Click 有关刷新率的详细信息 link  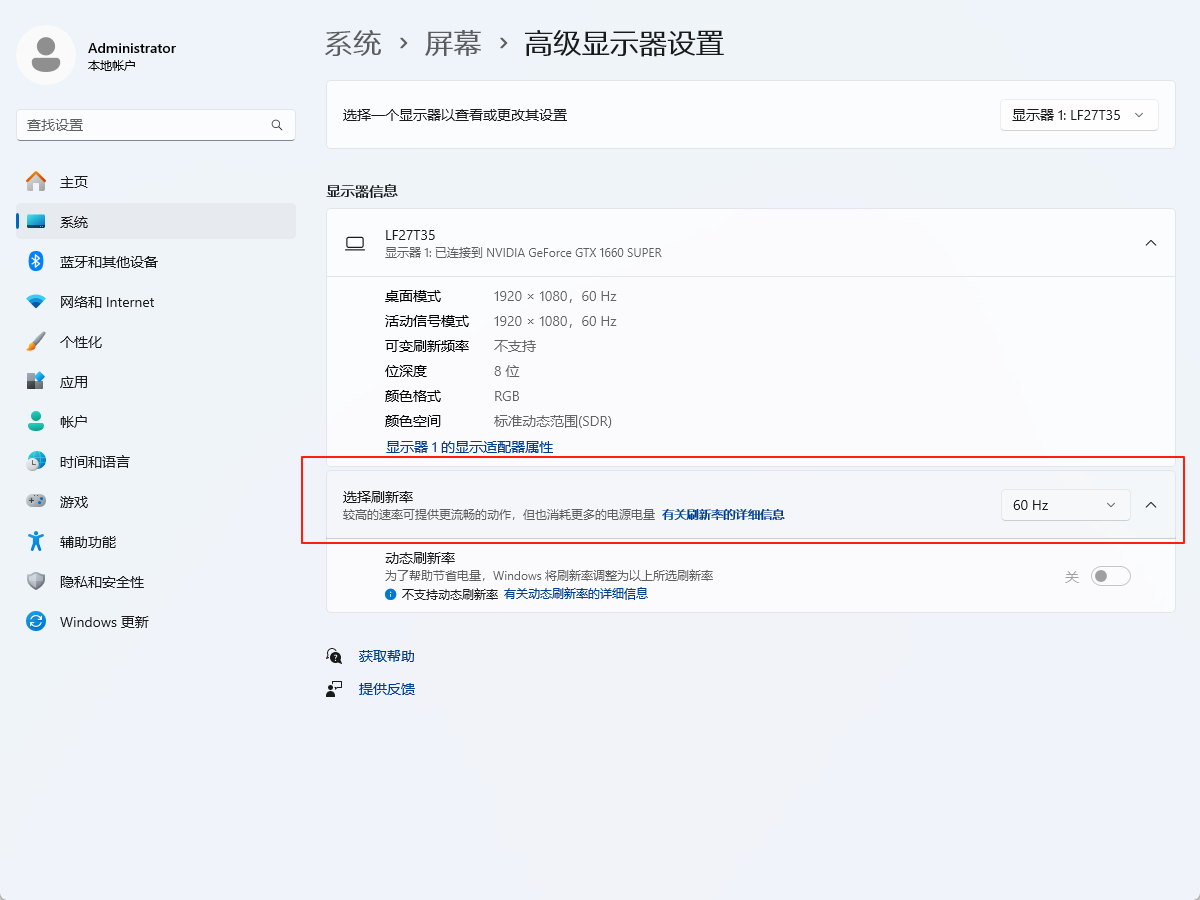tap(723, 514)
